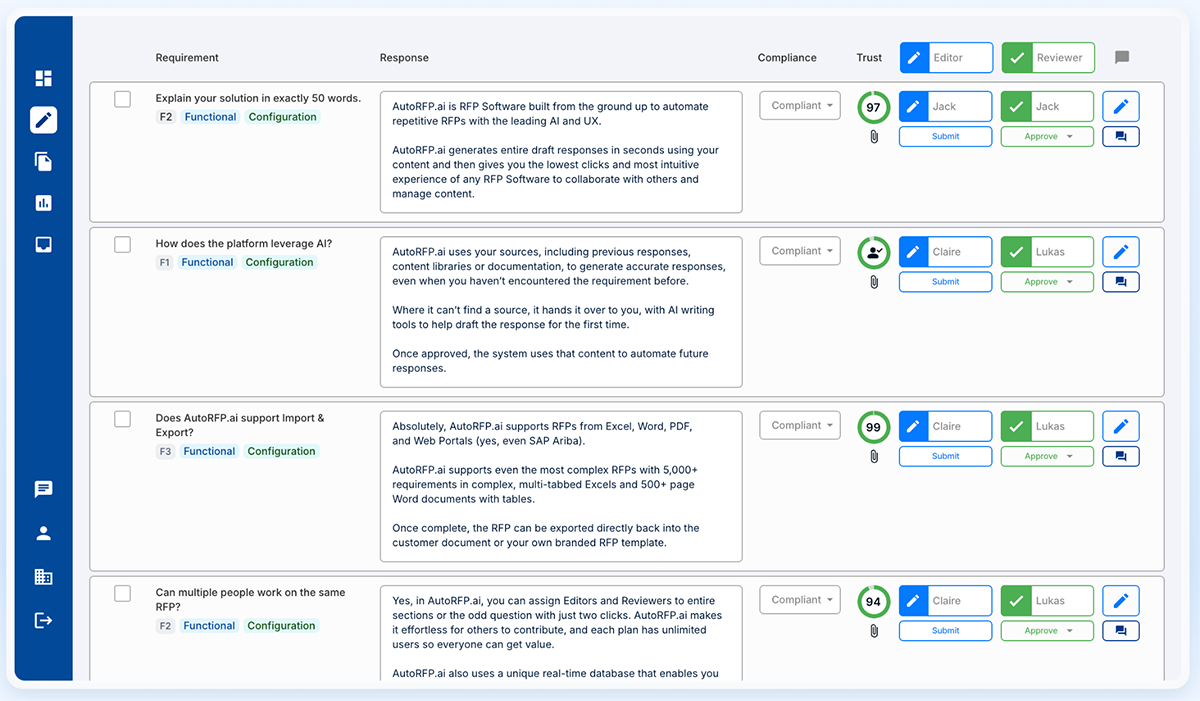Click the header Editor assignment field
Image resolution: width=1200 pixels, height=701 pixels.
(946, 57)
